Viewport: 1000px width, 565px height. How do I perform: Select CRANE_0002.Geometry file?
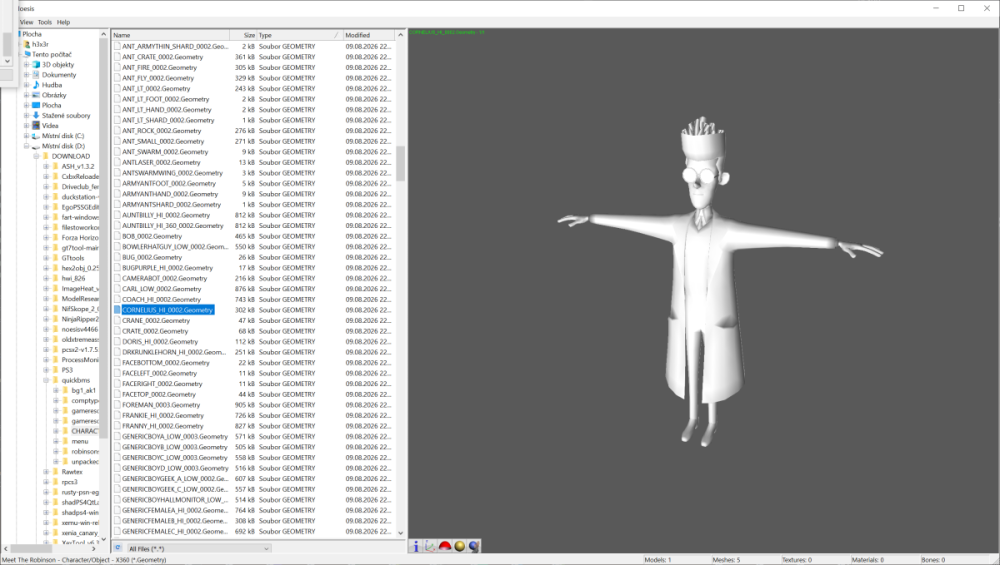[x=156, y=321]
